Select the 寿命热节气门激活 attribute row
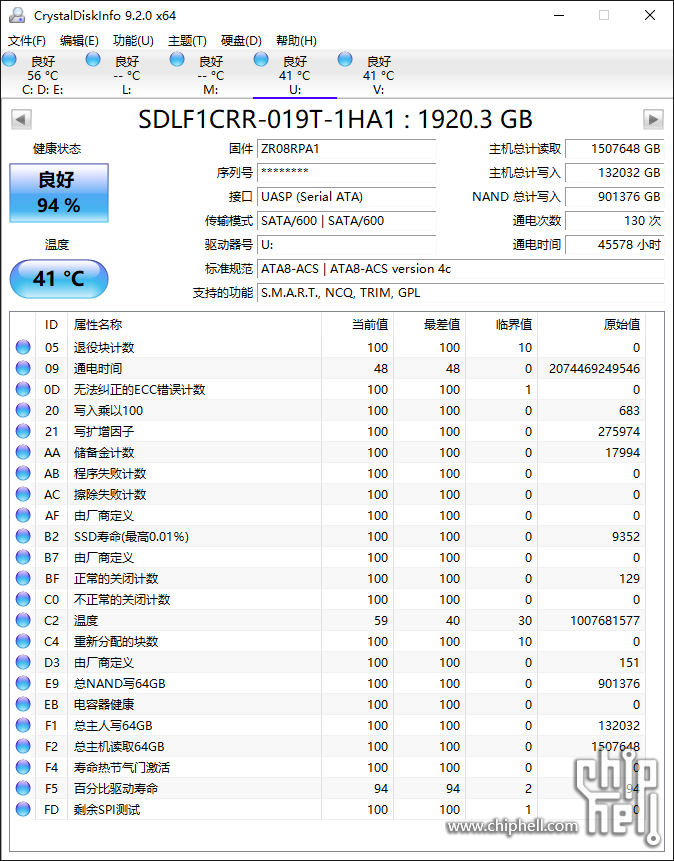 [327, 767]
